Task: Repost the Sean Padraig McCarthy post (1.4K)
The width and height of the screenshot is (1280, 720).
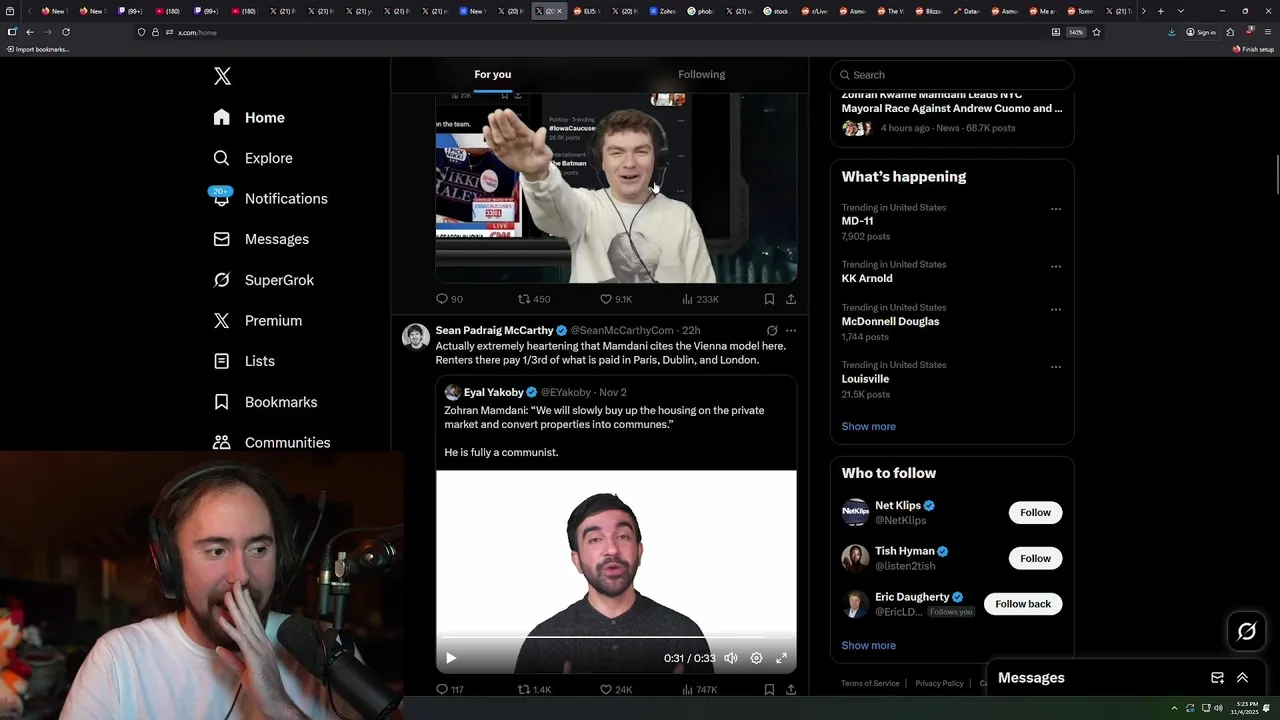Action: tap(534, 689)
